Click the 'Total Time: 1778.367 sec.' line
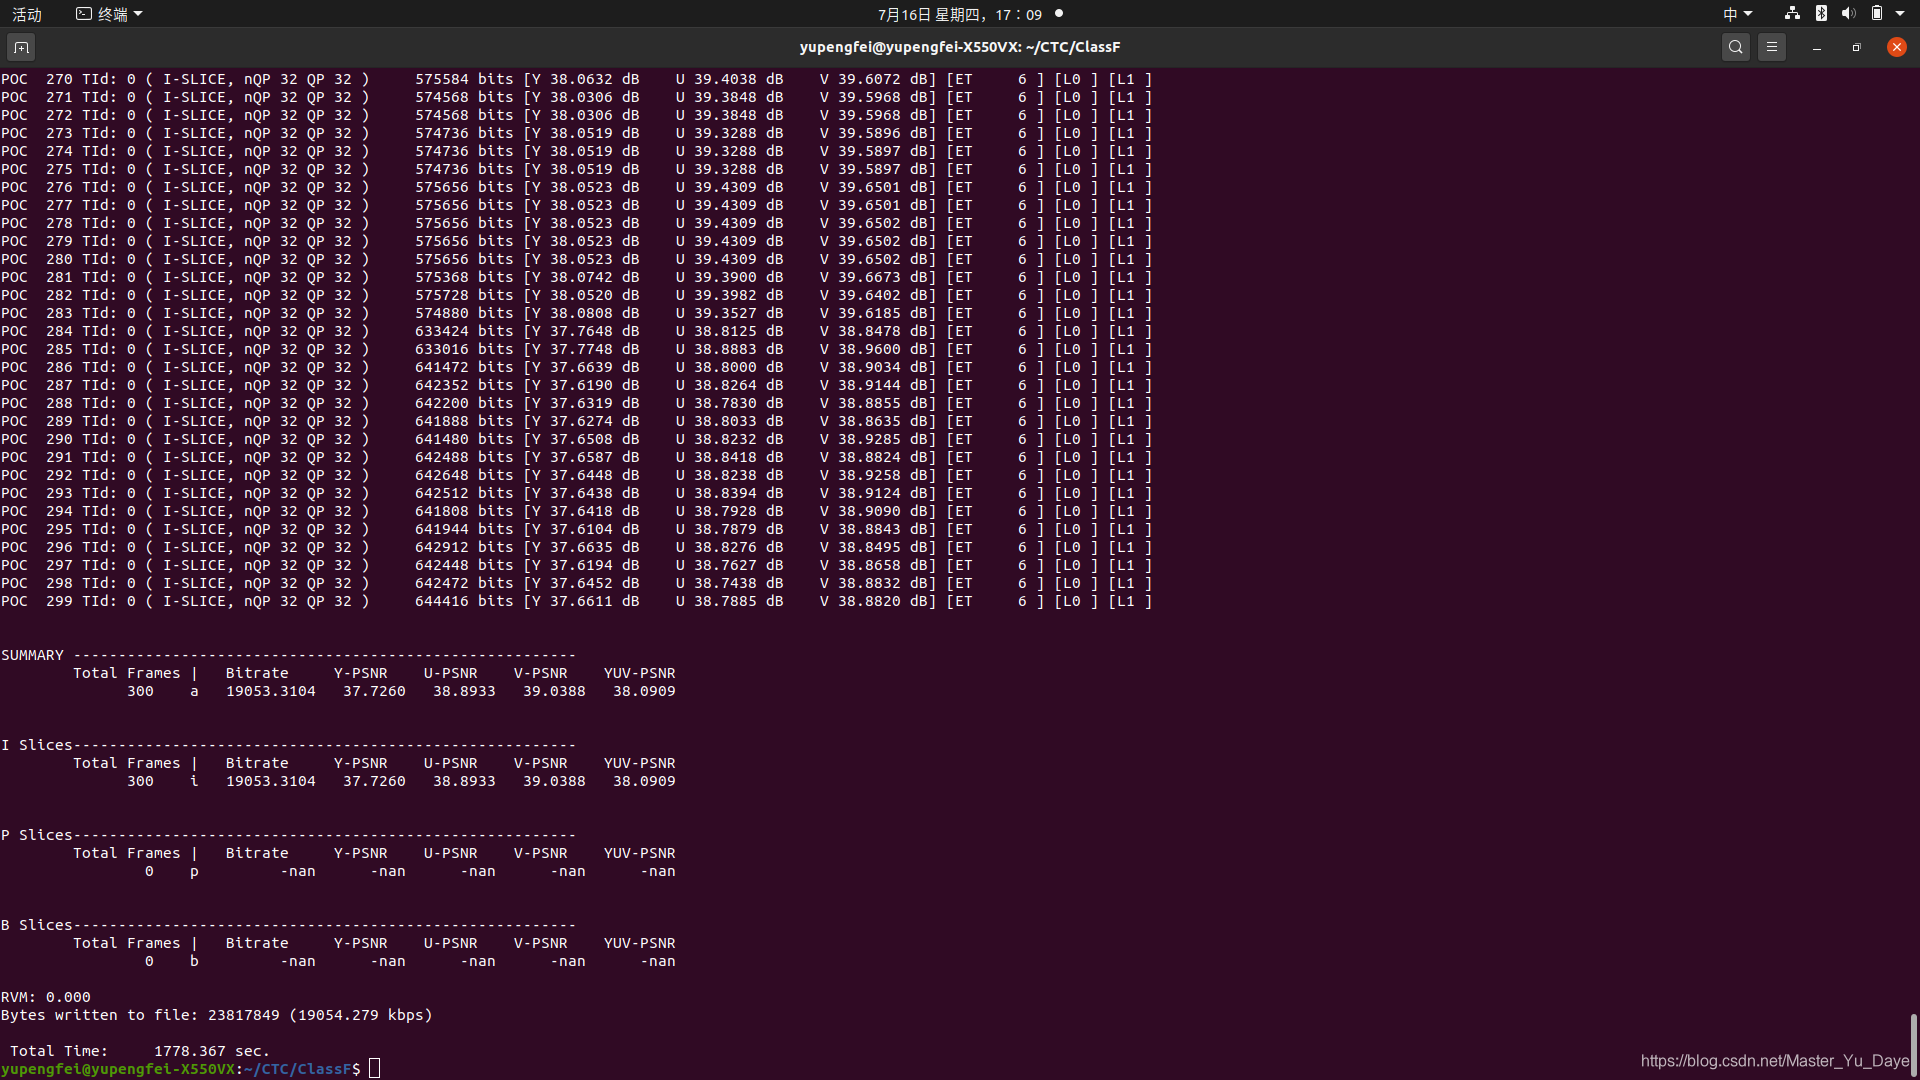1920x1080 pixels. tap(140, 1051)
